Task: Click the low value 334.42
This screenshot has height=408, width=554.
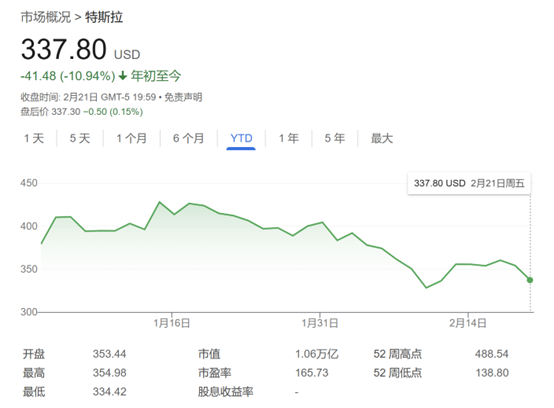Action: click(x=110, y=392)
